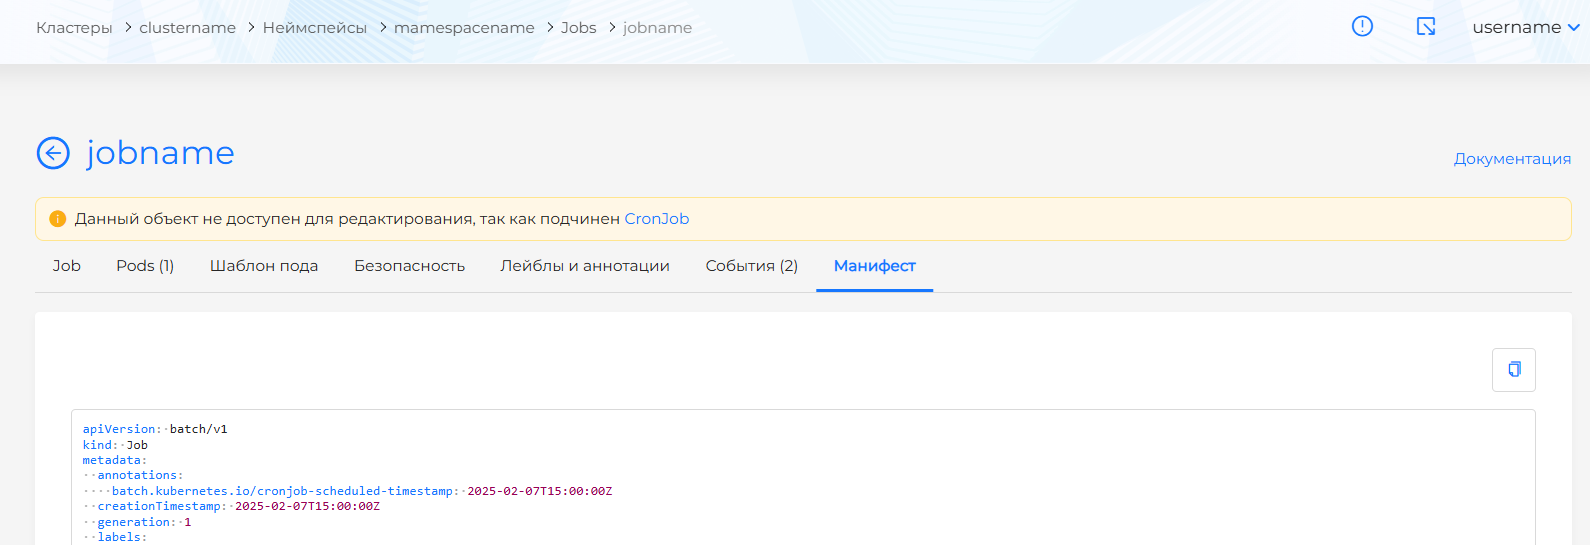Click the expand window icon in header
1590x545 pixels.
1426,27
